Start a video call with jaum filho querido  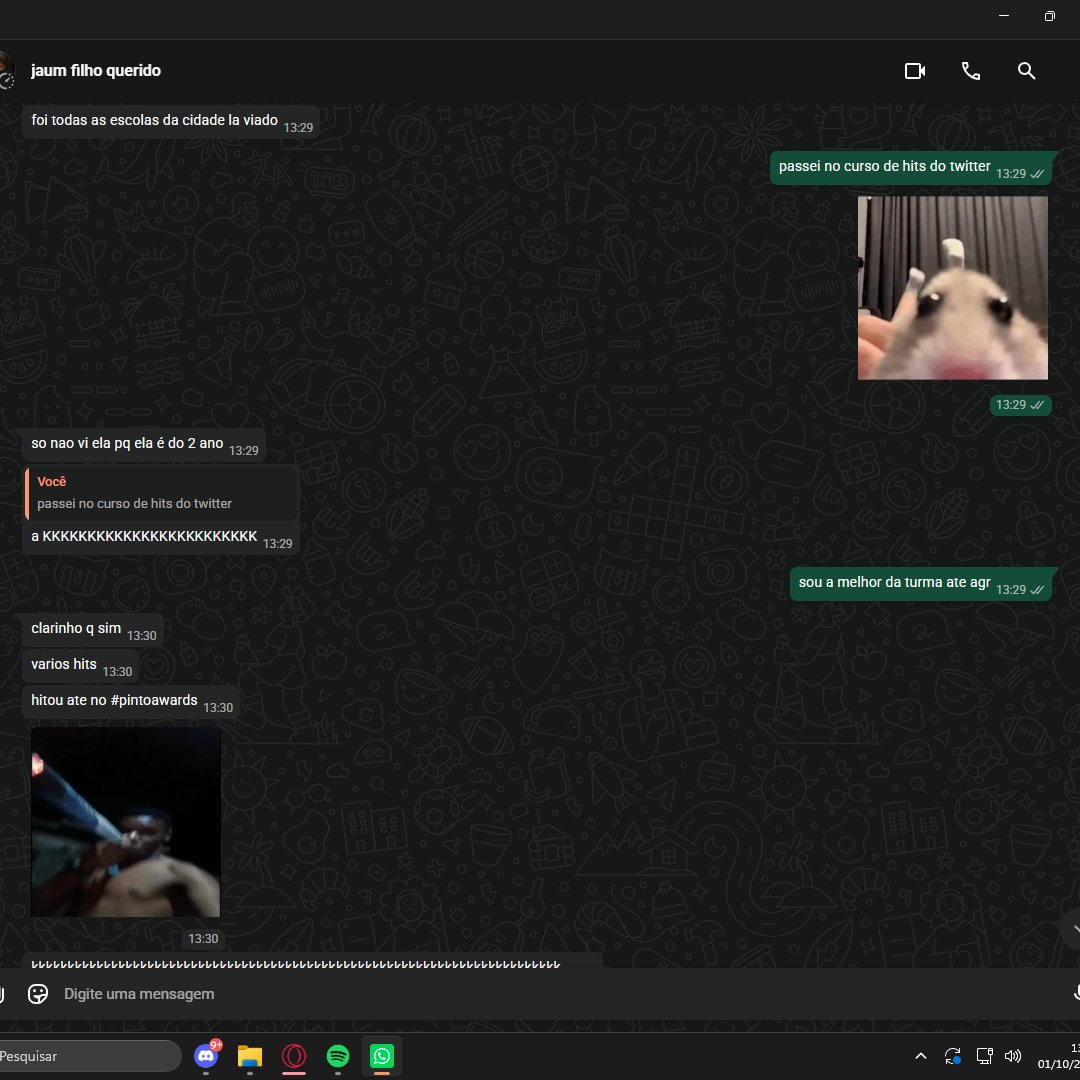pyautogui.click(x=915, y=71)
